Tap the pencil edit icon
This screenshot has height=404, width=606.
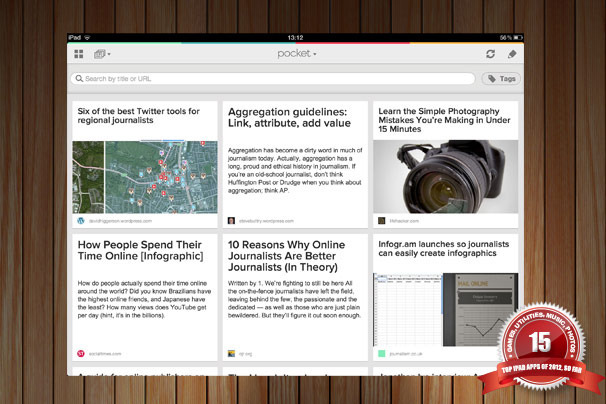pos(512,54)
